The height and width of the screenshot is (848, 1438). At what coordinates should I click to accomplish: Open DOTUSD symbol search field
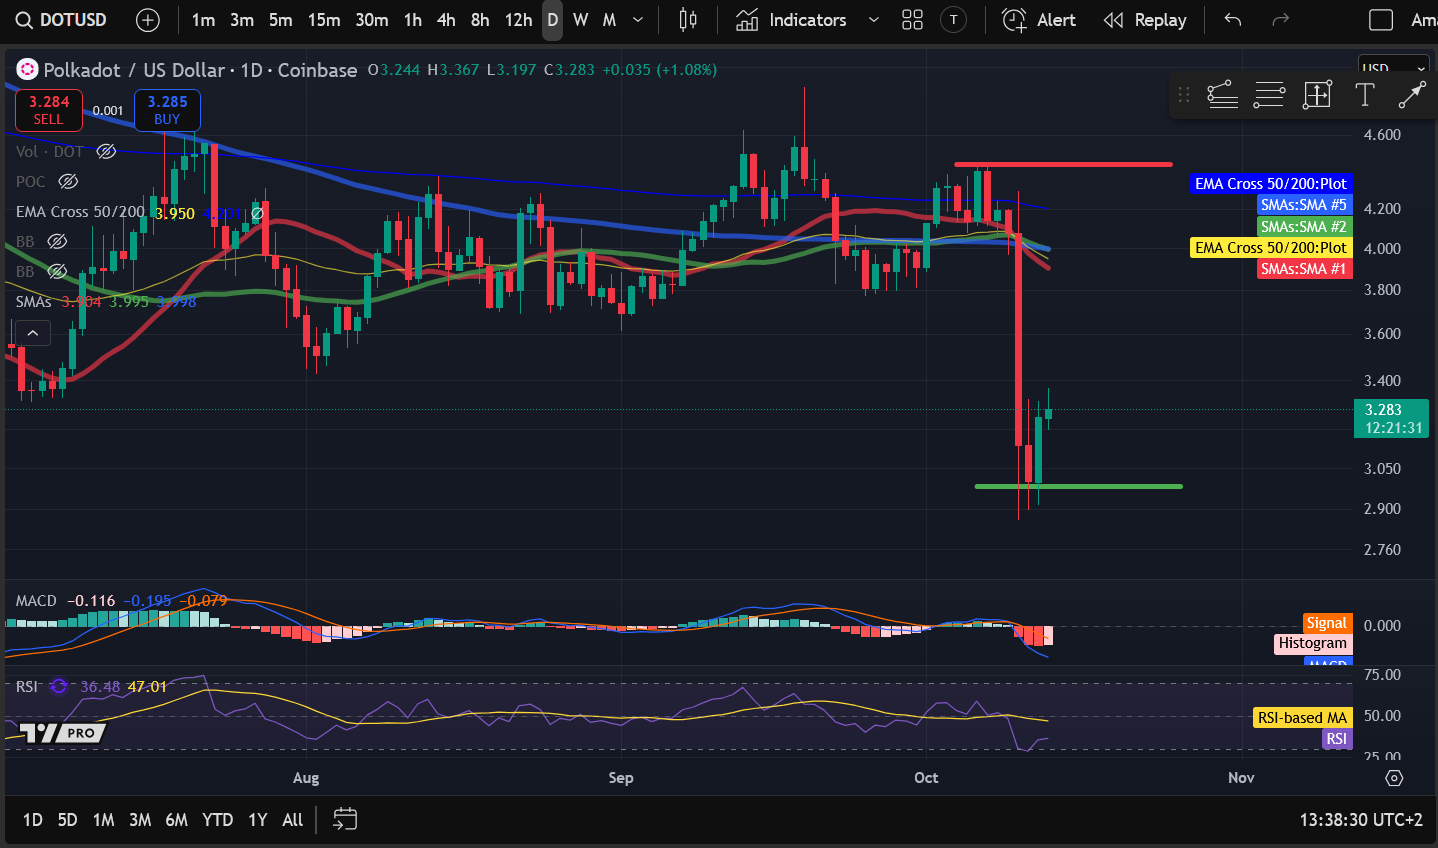pyautogui.click(x=62, y=20)
